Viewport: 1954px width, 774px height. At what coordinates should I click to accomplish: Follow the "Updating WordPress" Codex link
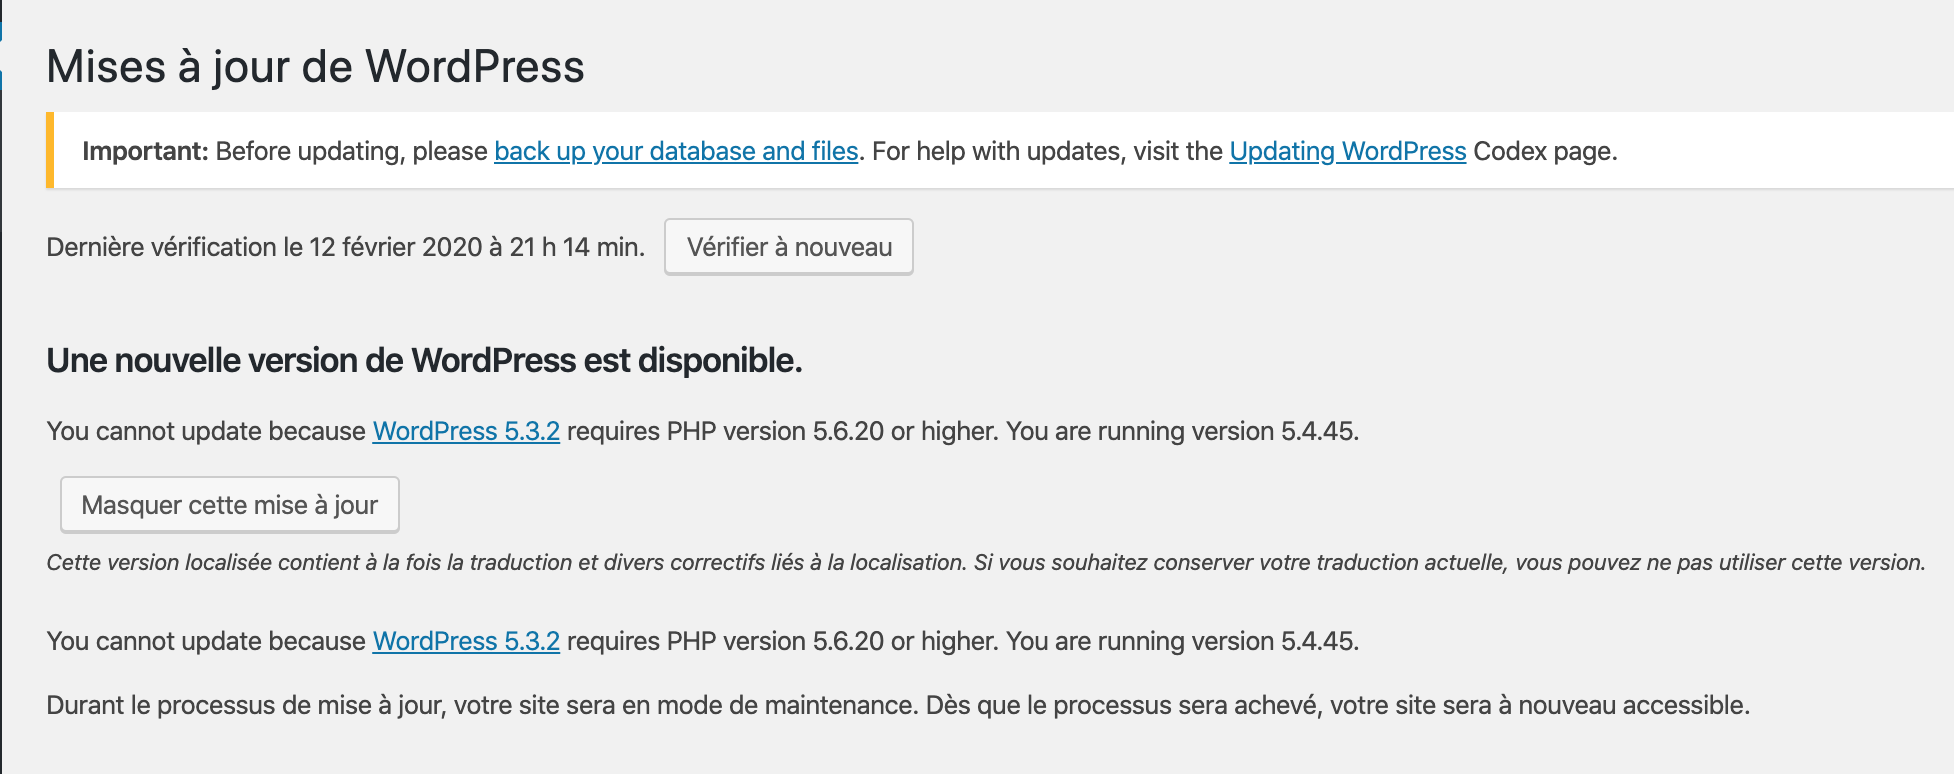pos(1347,151)
